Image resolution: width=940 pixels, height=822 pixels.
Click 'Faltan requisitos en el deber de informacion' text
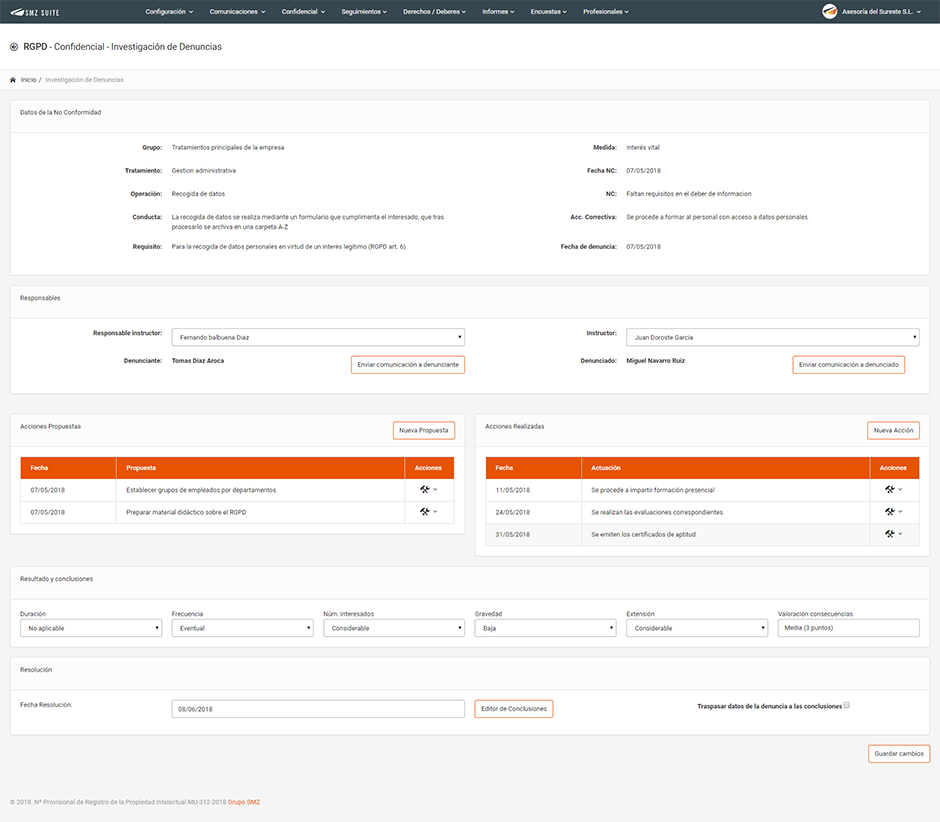[689, 194]
